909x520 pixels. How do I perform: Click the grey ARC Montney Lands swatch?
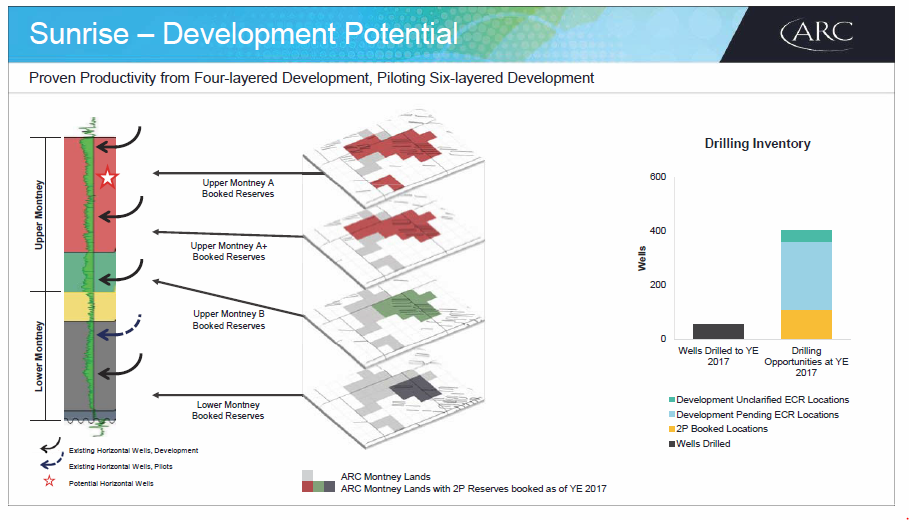coord(308,475)
